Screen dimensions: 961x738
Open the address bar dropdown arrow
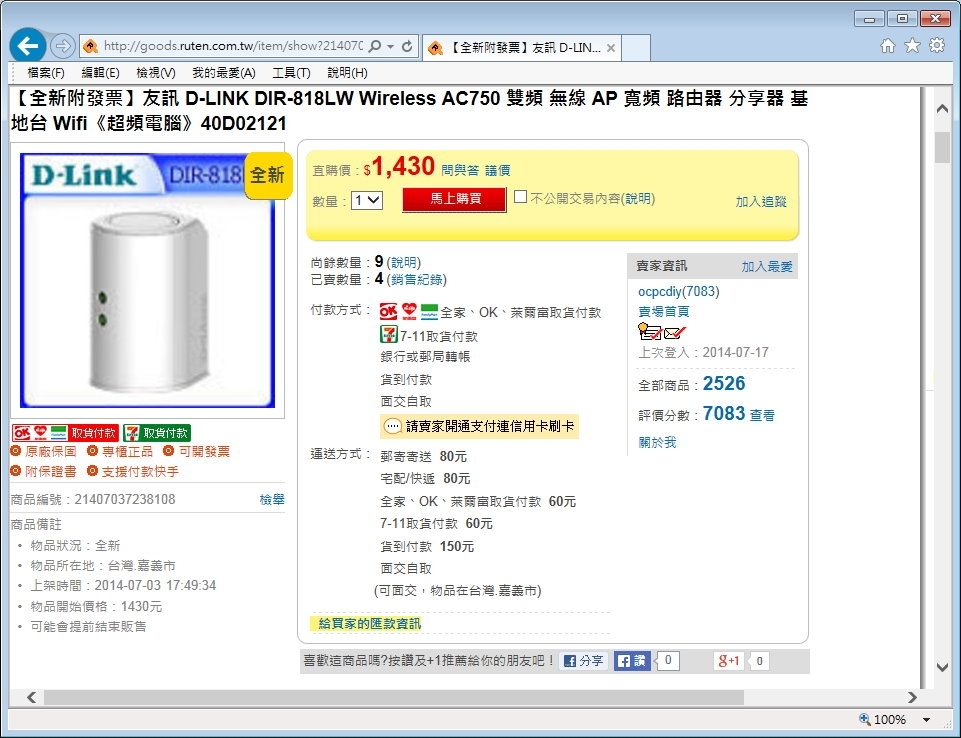click(x=390, y=47)
